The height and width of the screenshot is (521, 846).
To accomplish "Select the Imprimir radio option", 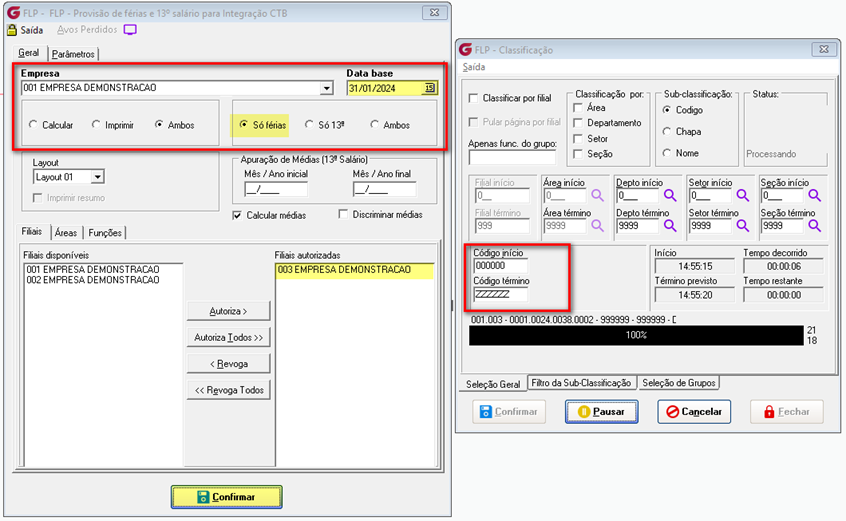I will pyautogui.click(x=96, y=125).
